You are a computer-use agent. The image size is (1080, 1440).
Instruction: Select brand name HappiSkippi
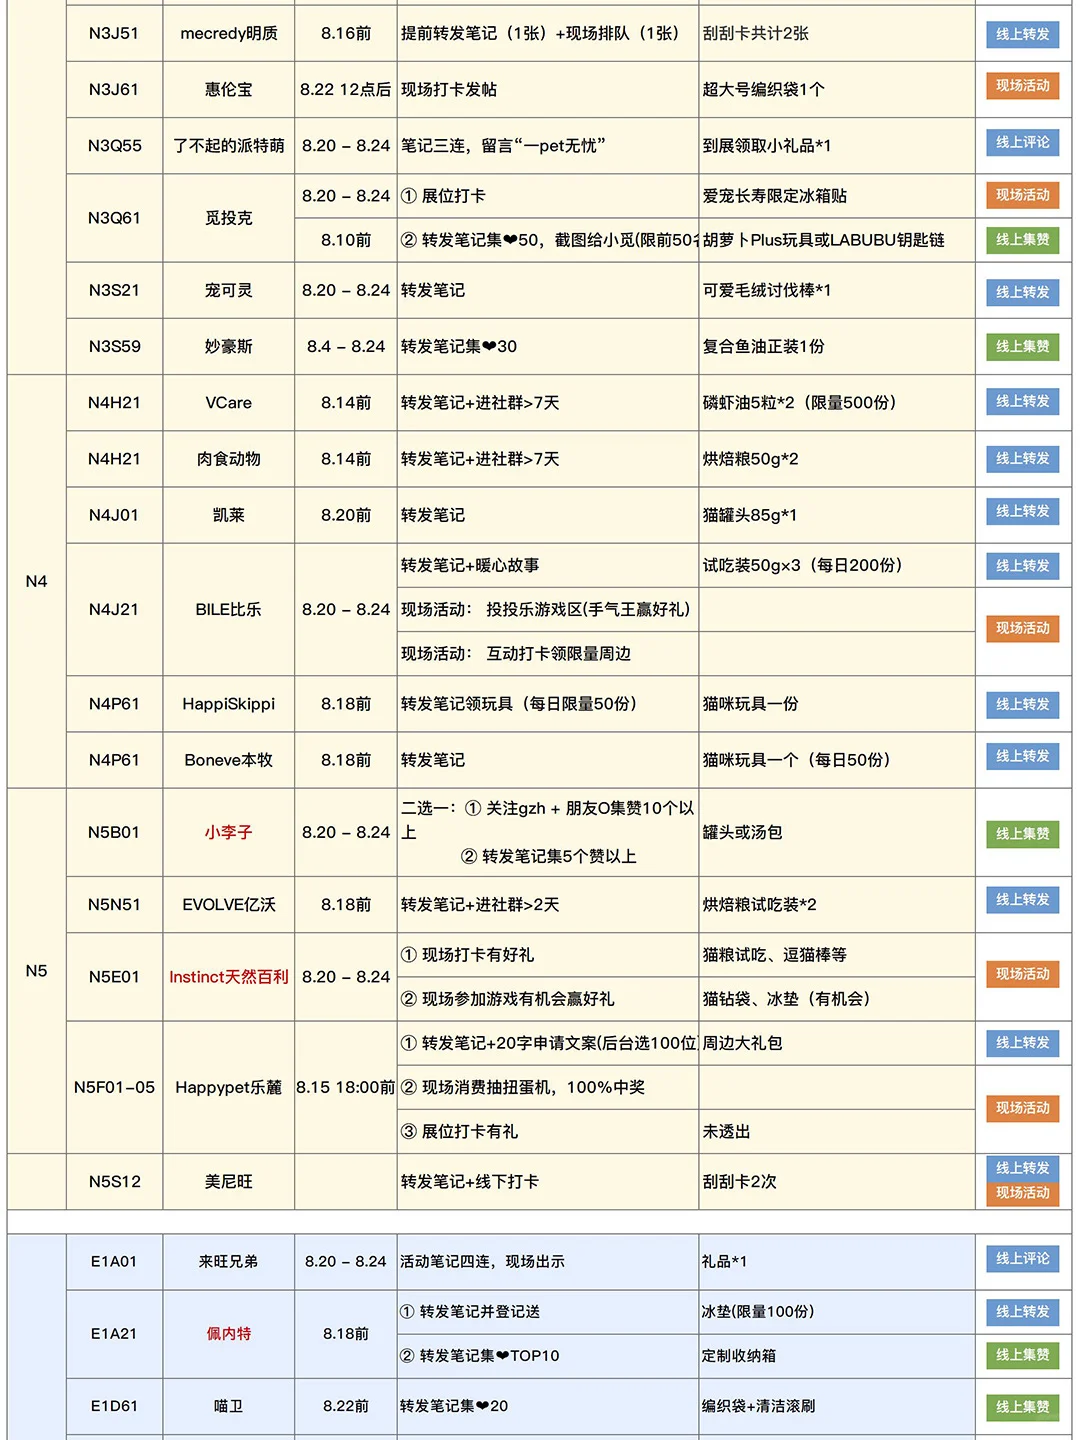point(229,704)
